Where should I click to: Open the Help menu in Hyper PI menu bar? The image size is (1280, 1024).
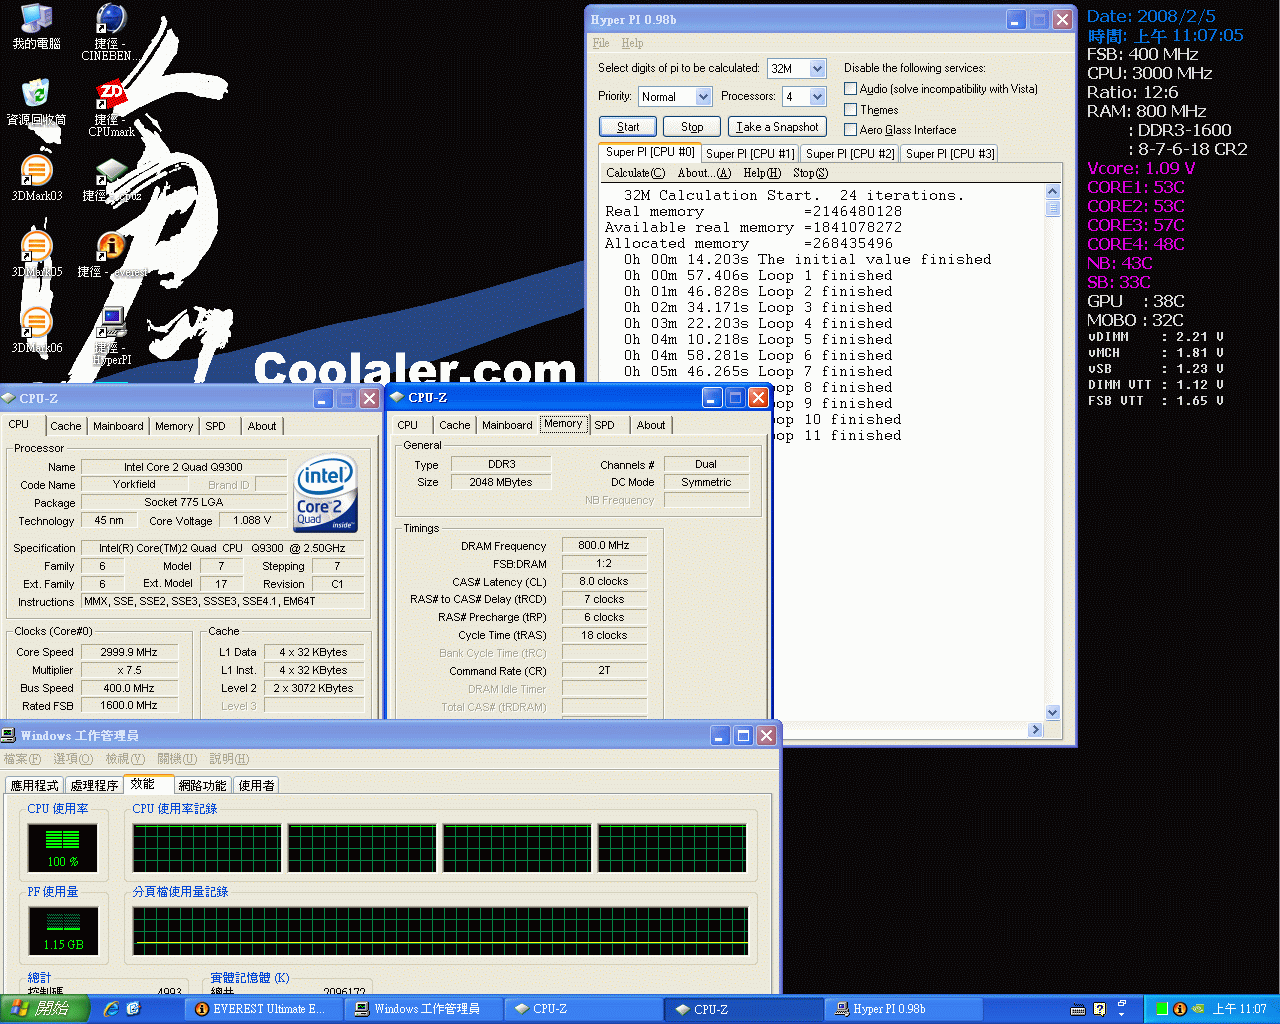632,43
